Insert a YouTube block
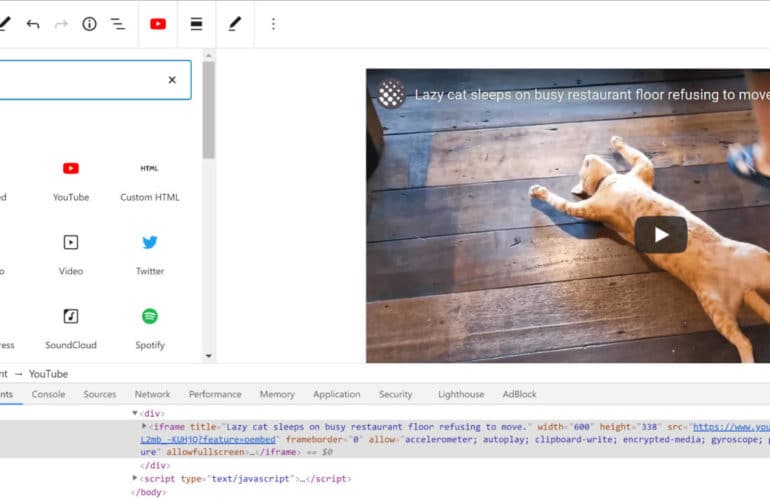770x500 pixels. (71, 181)
